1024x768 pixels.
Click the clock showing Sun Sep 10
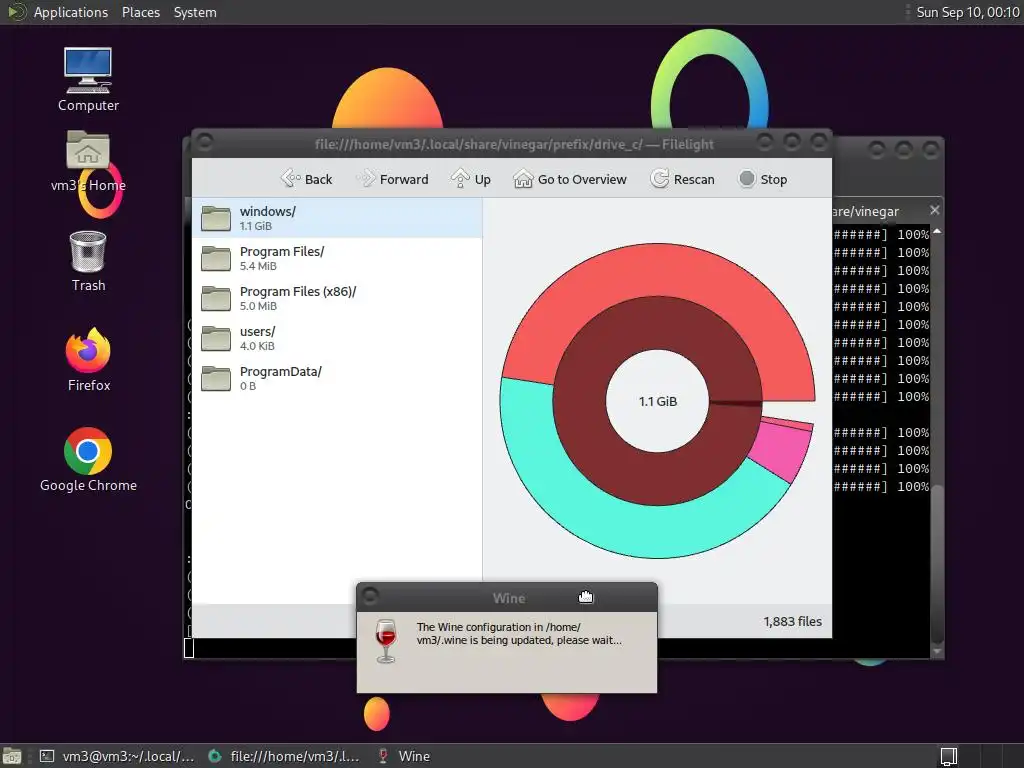click(967, 12)
